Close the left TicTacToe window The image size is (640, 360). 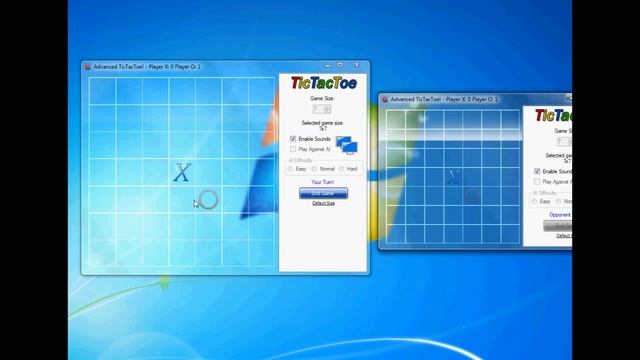point(356,65)
